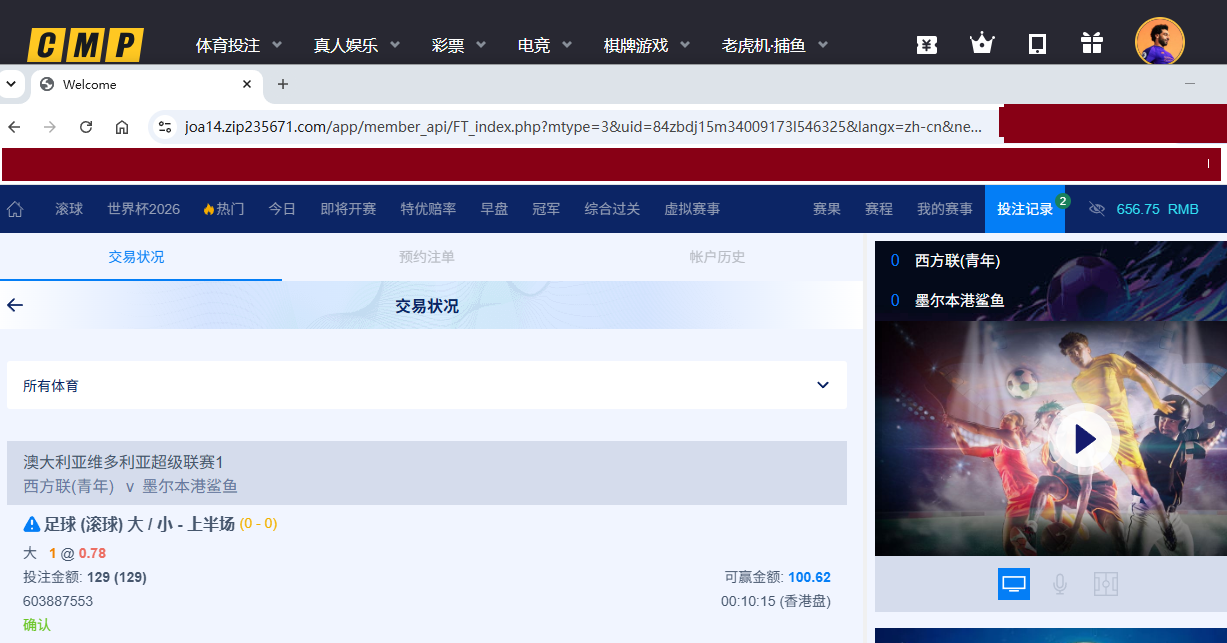Open a new browser tab
The height and width of the screenshot is (643, 1227).
(283, 84)
